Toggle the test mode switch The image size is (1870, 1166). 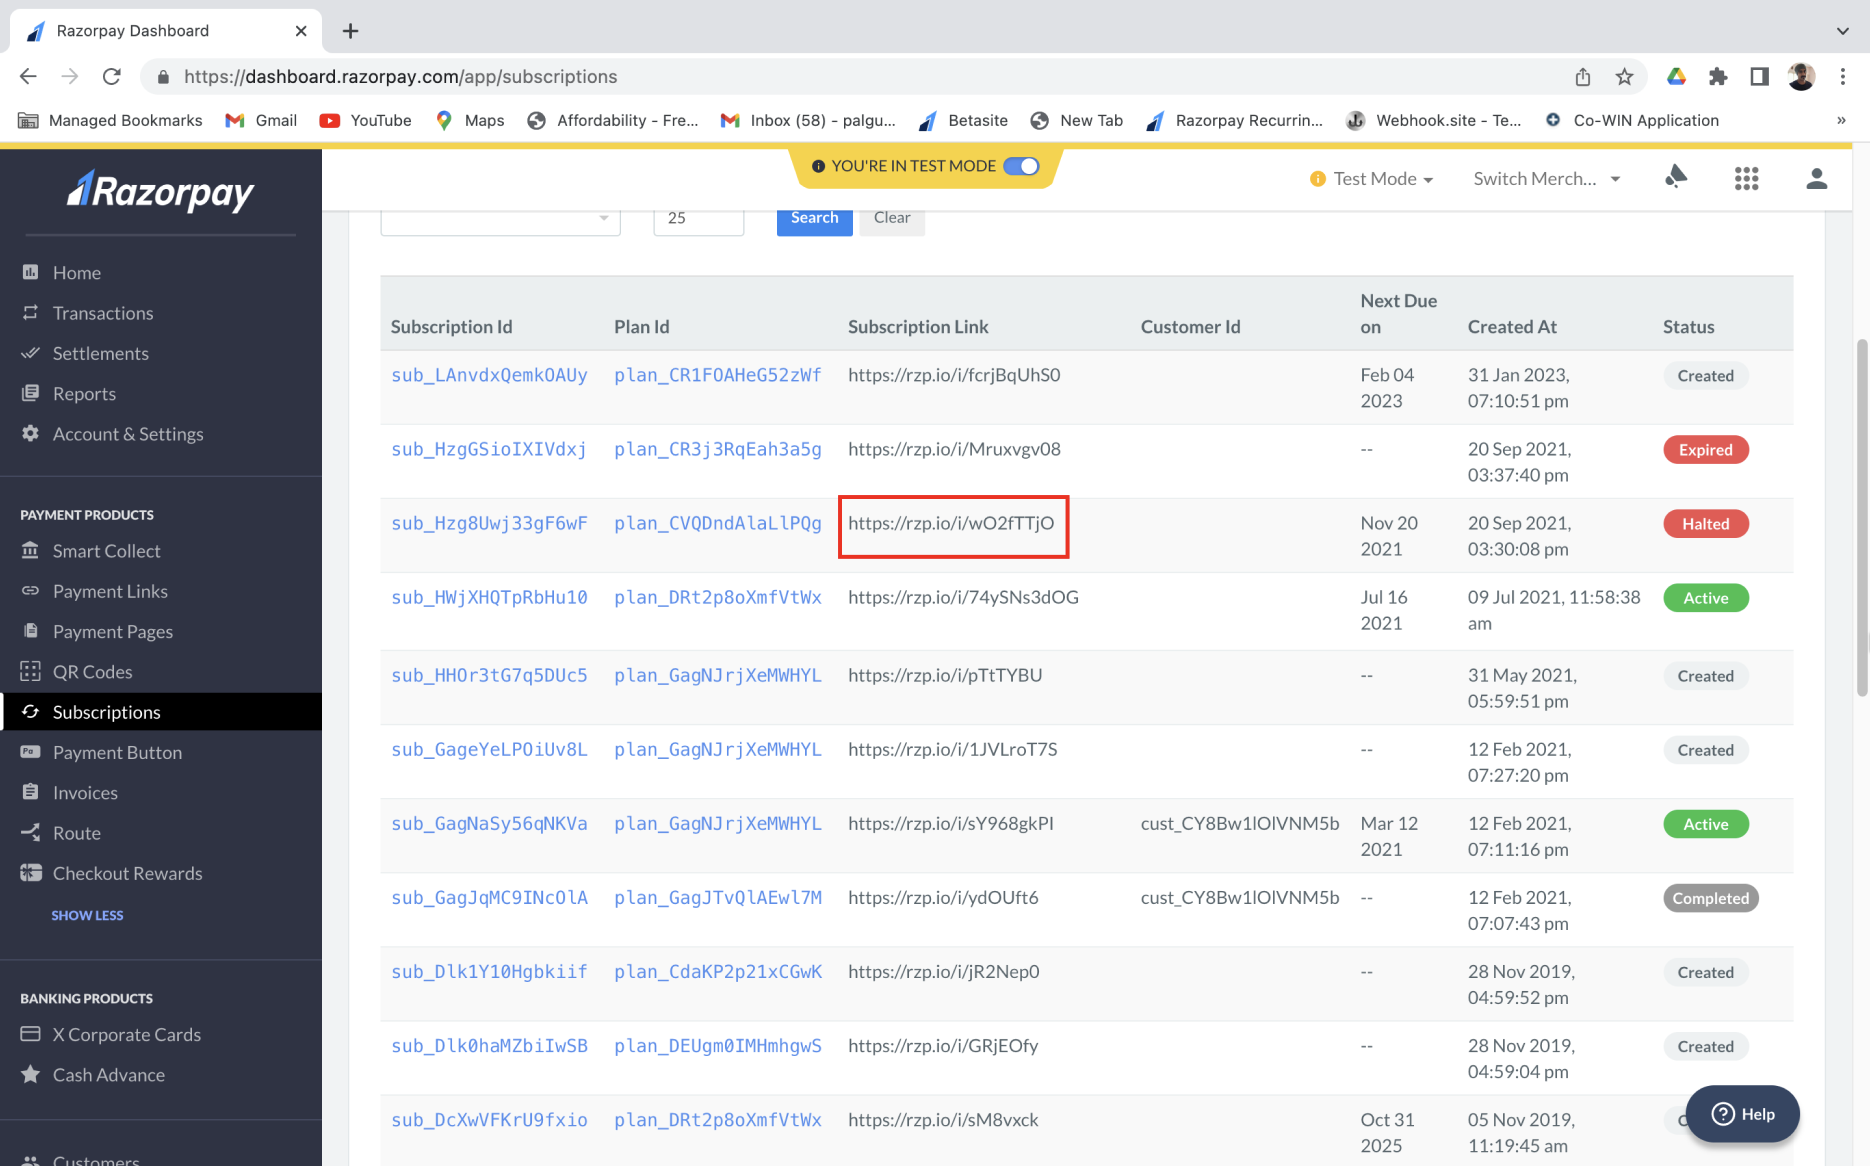pyautogui.click(x=1021, y=166)
